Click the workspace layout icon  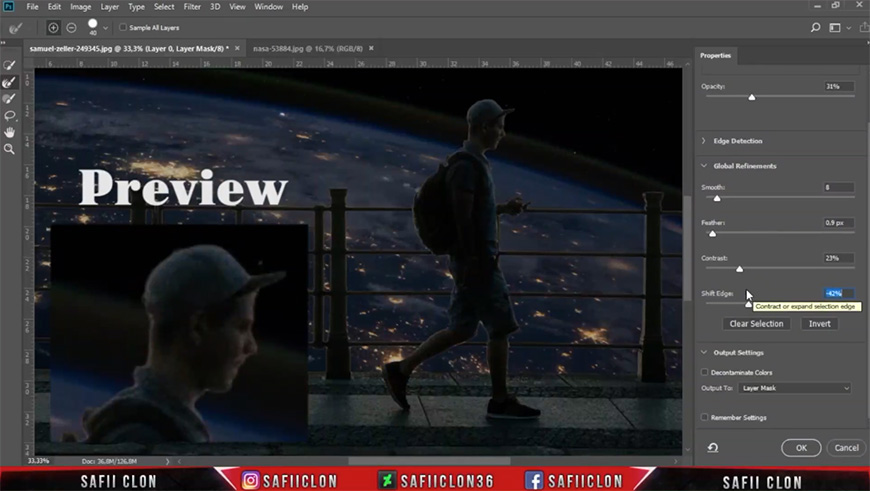click(x=834, y=27)
